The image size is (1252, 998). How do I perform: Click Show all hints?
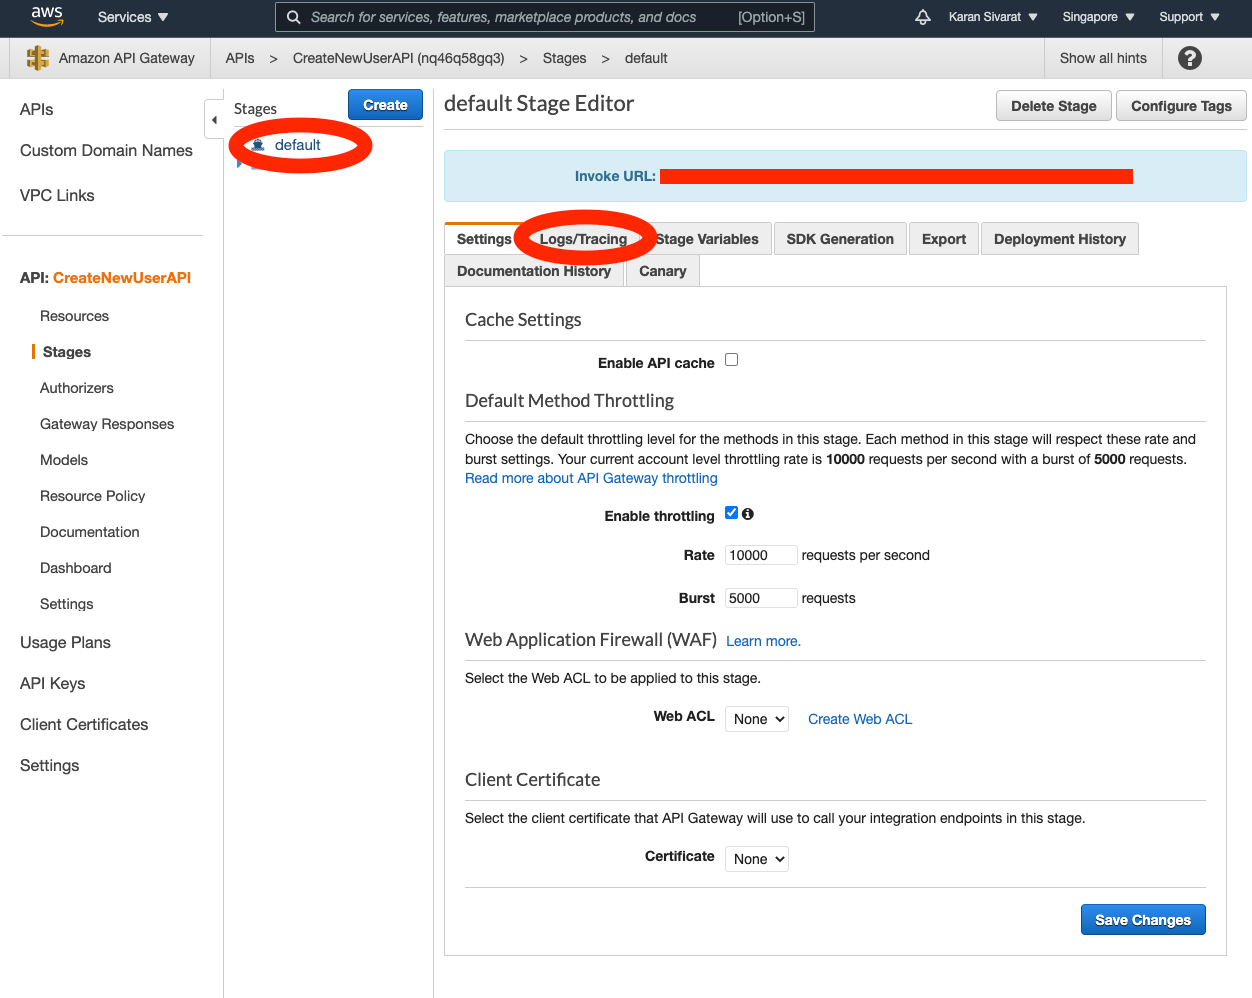click(x=1103, y=58)
